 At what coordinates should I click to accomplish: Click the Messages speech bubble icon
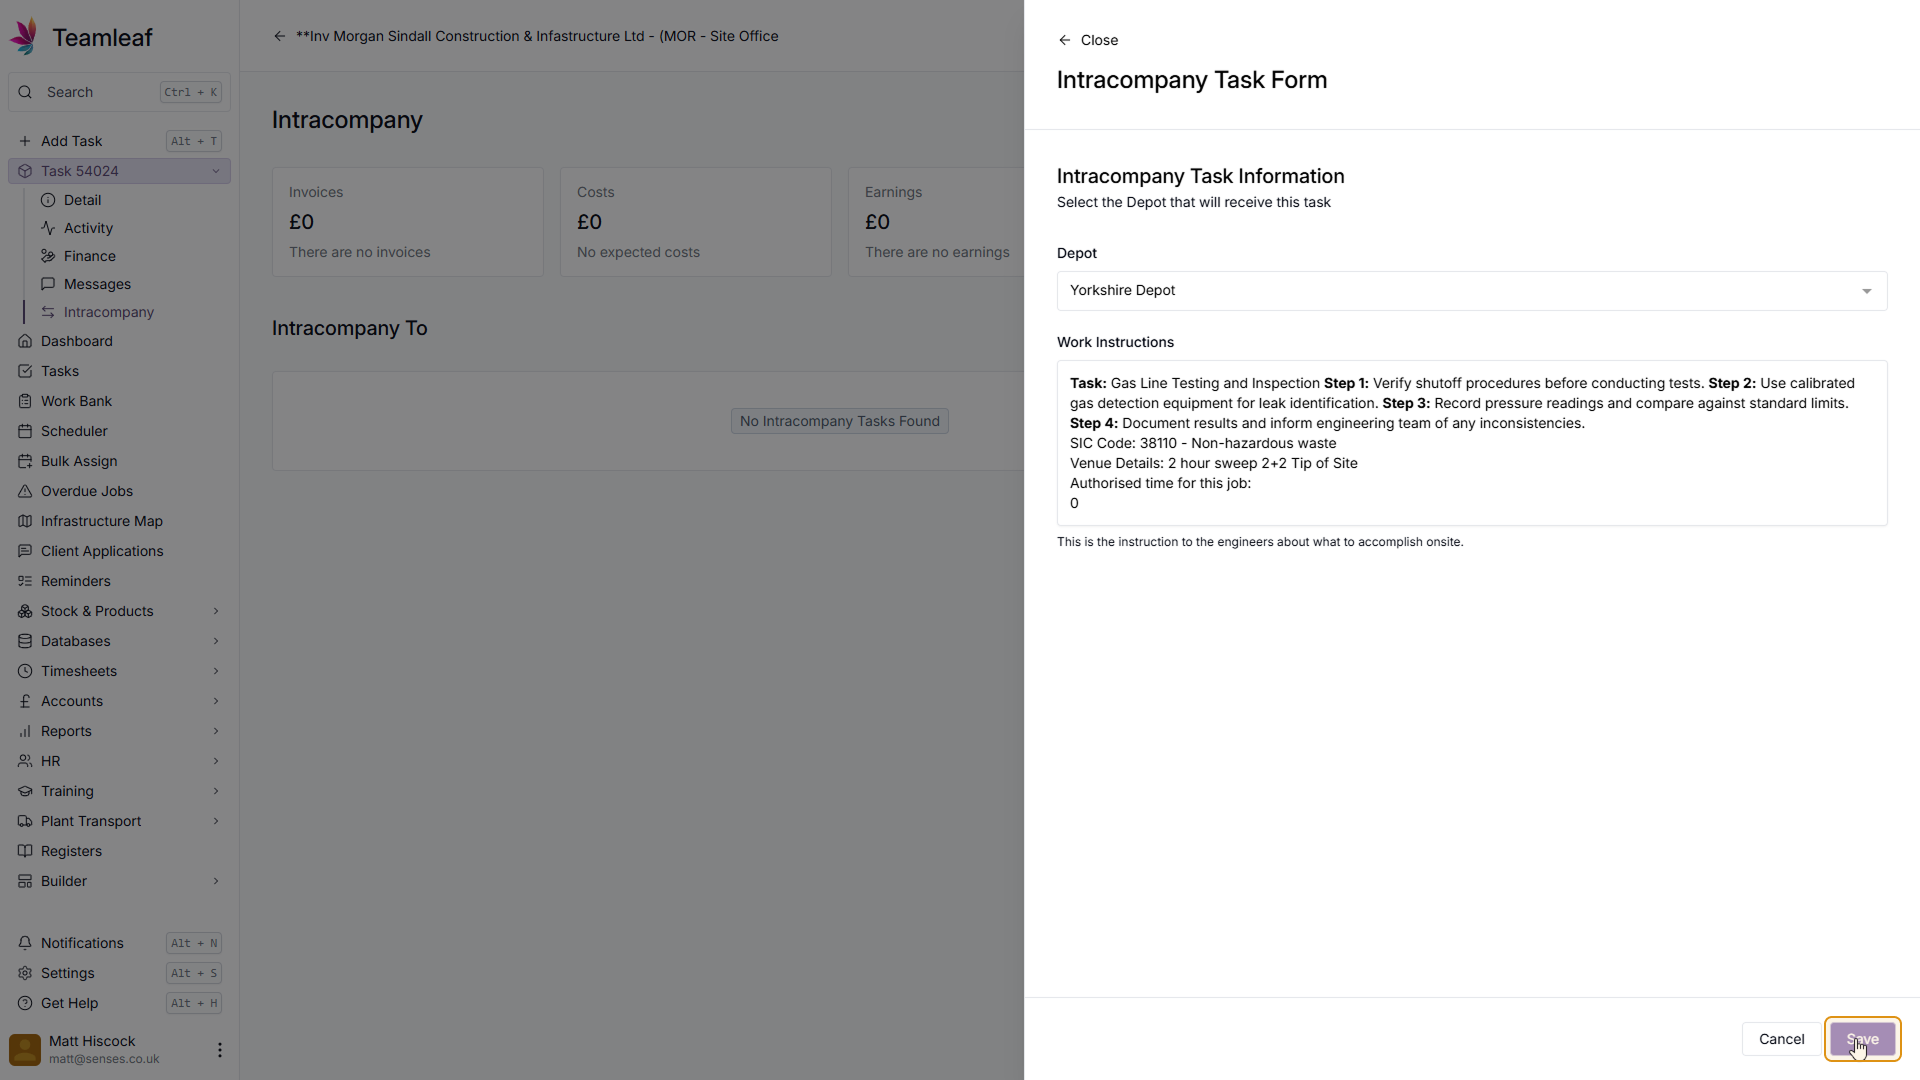click(48, 284)
